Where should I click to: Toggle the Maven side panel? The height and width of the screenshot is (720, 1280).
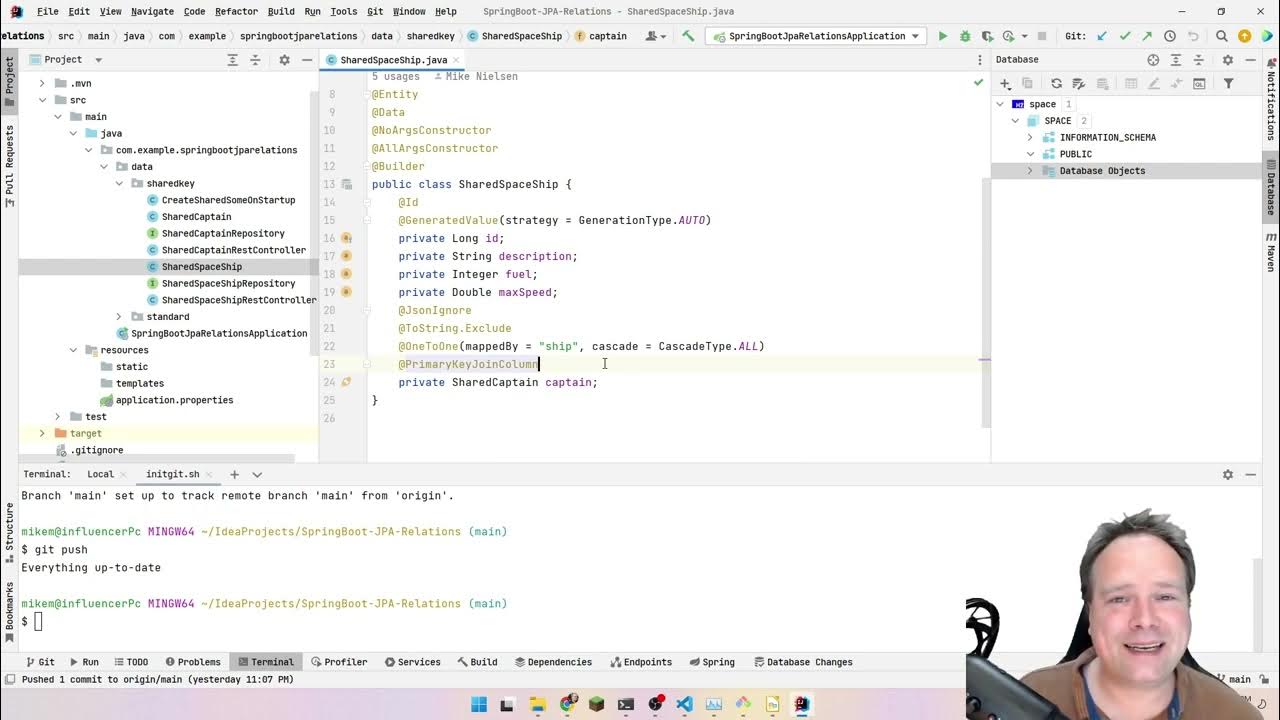coord(1271,252)
